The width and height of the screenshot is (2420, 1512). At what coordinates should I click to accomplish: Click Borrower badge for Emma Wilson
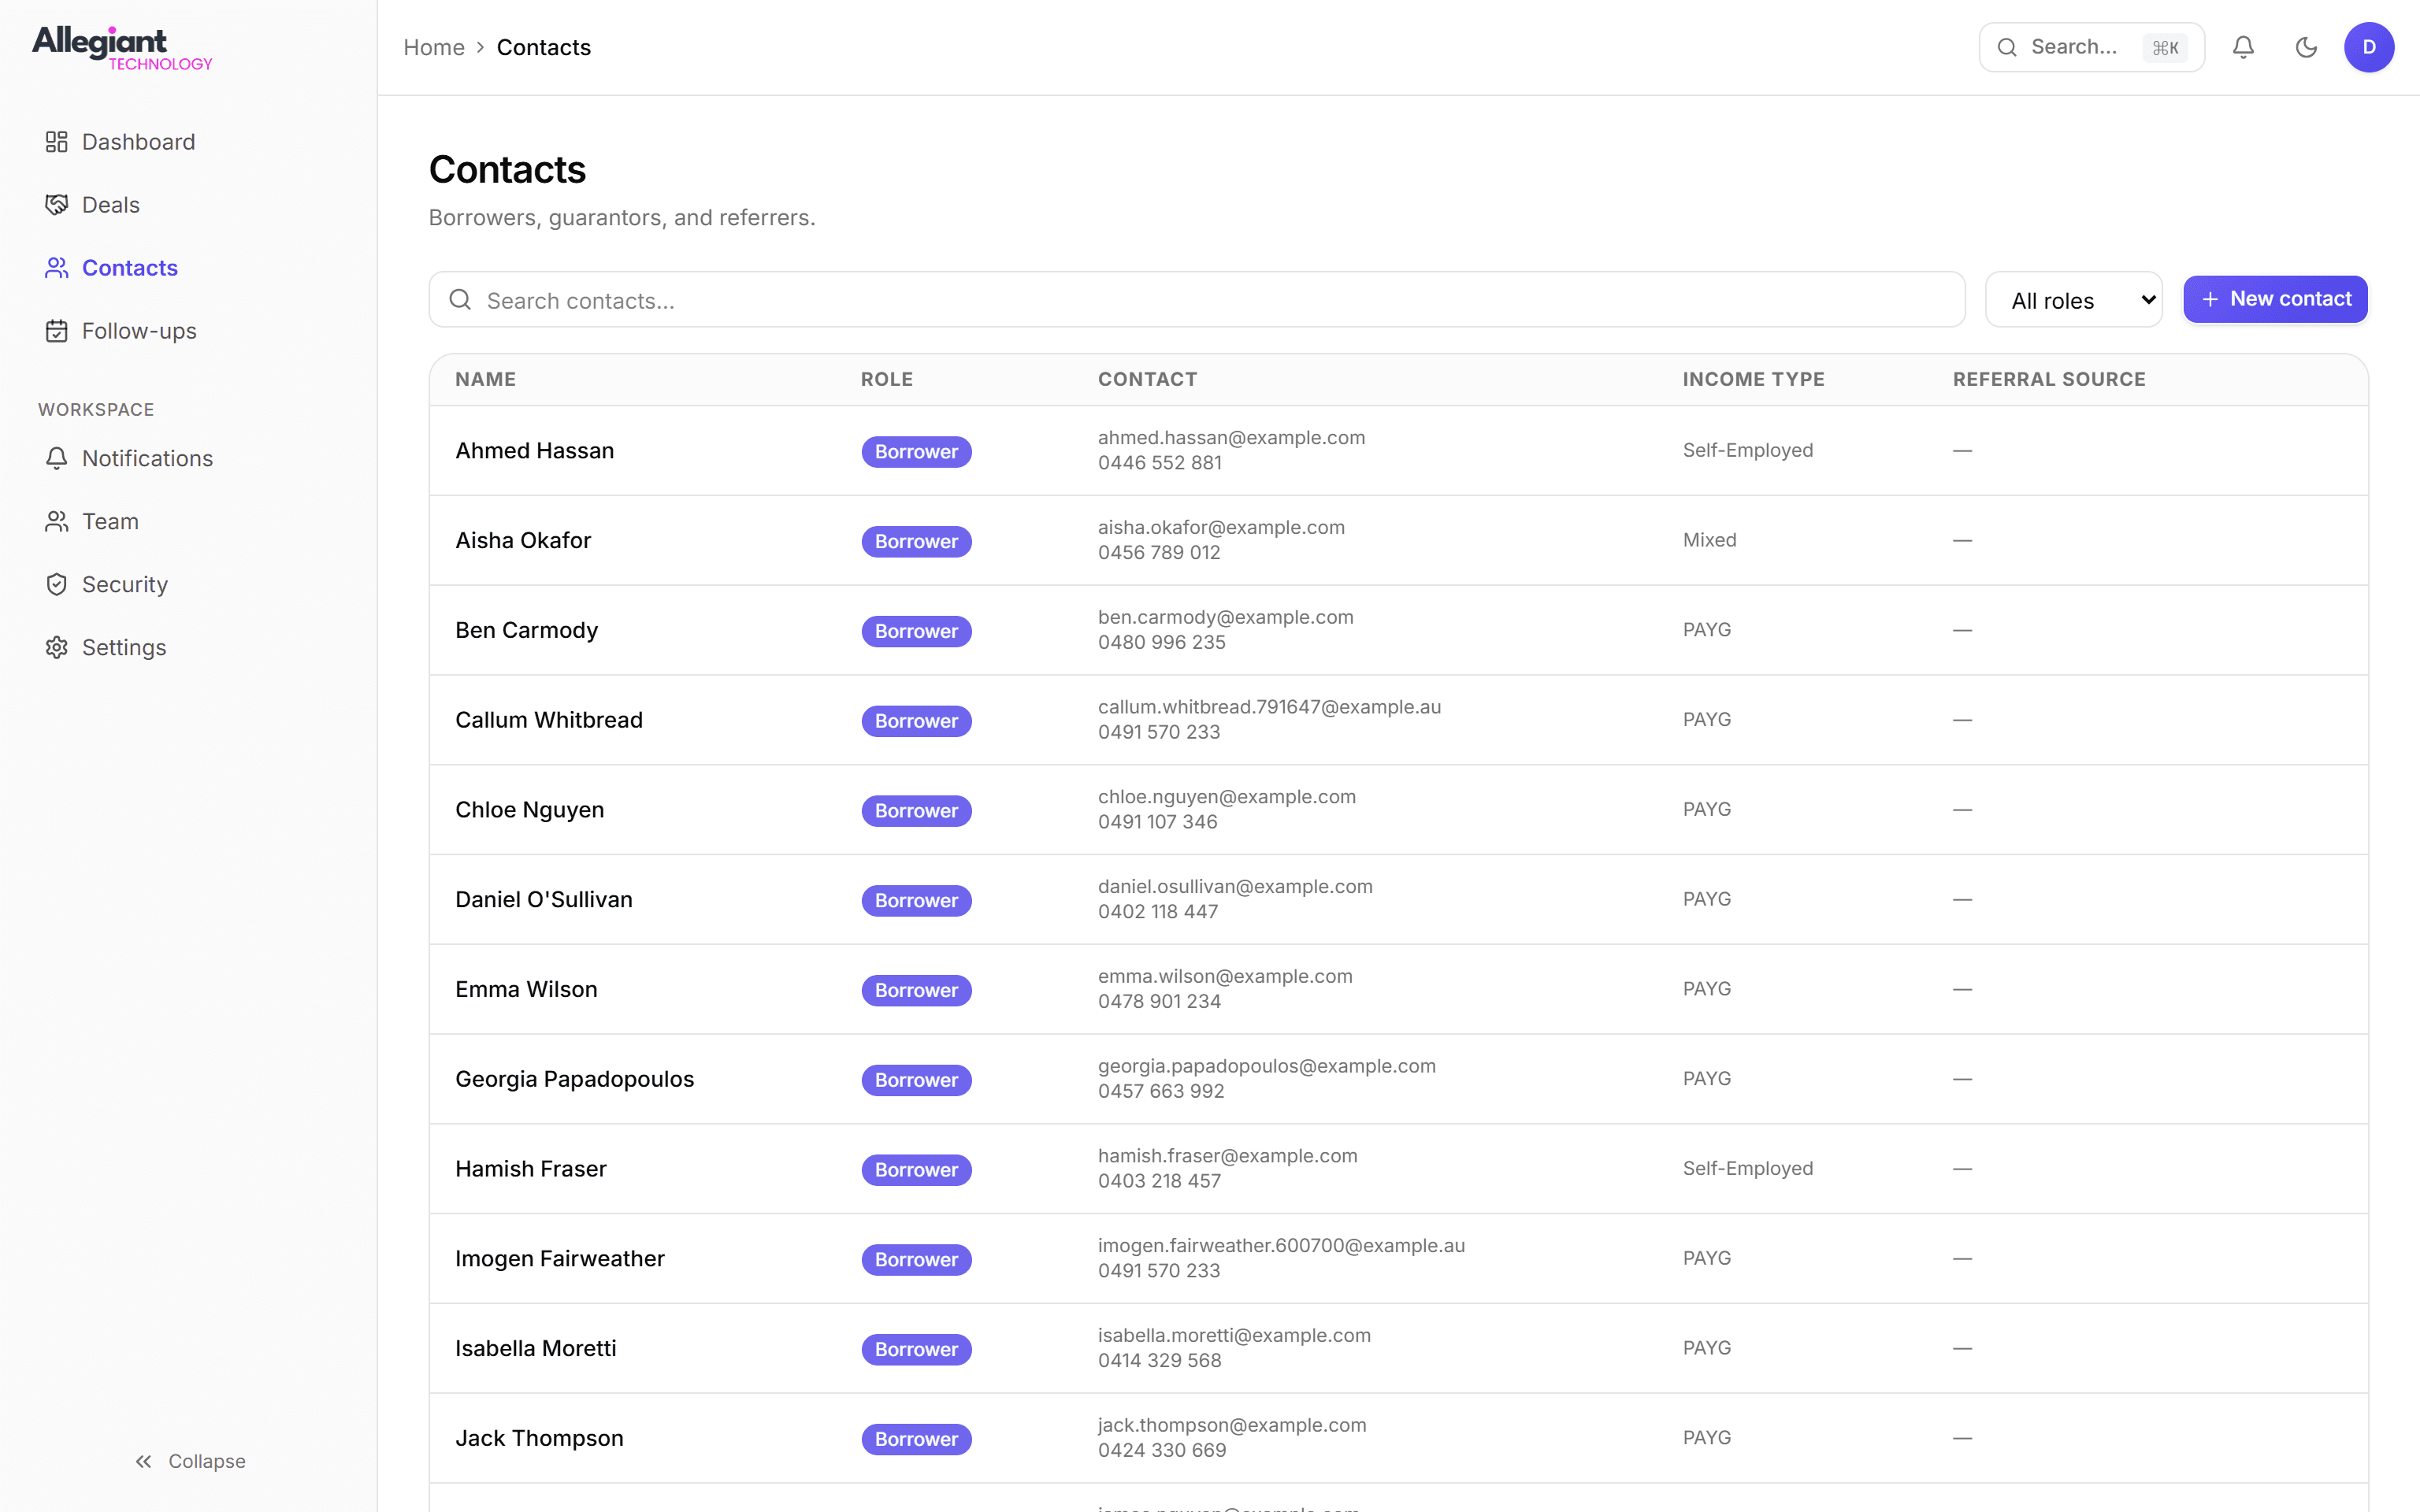coord(916,990)
